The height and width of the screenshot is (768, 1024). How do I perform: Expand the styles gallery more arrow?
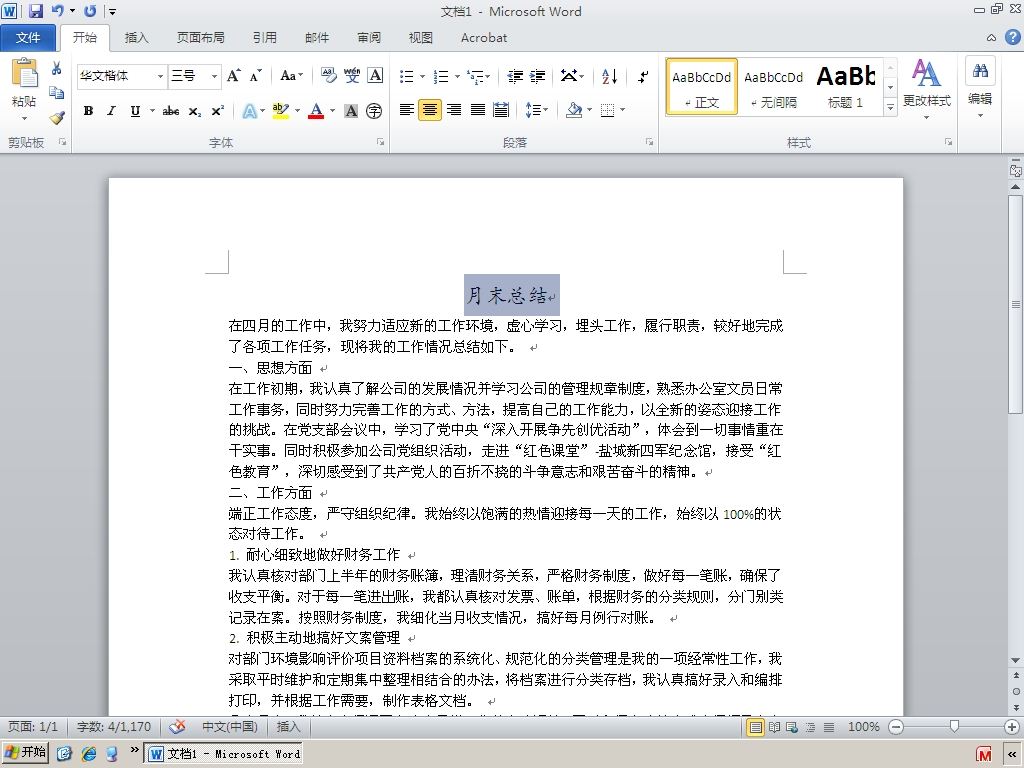pos(890,108)
